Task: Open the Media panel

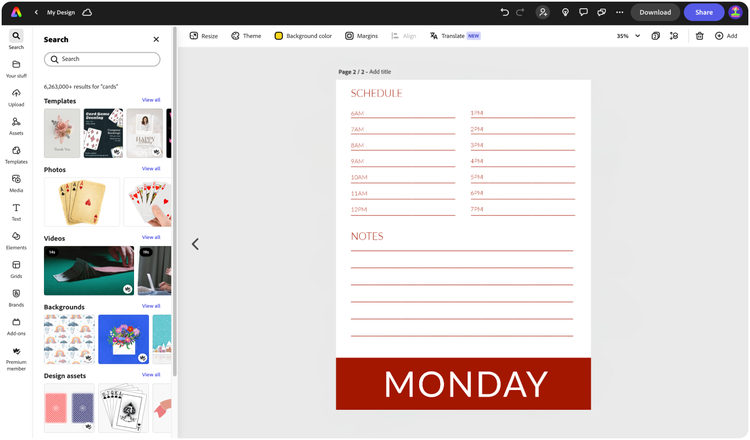Action: point(16,184)
